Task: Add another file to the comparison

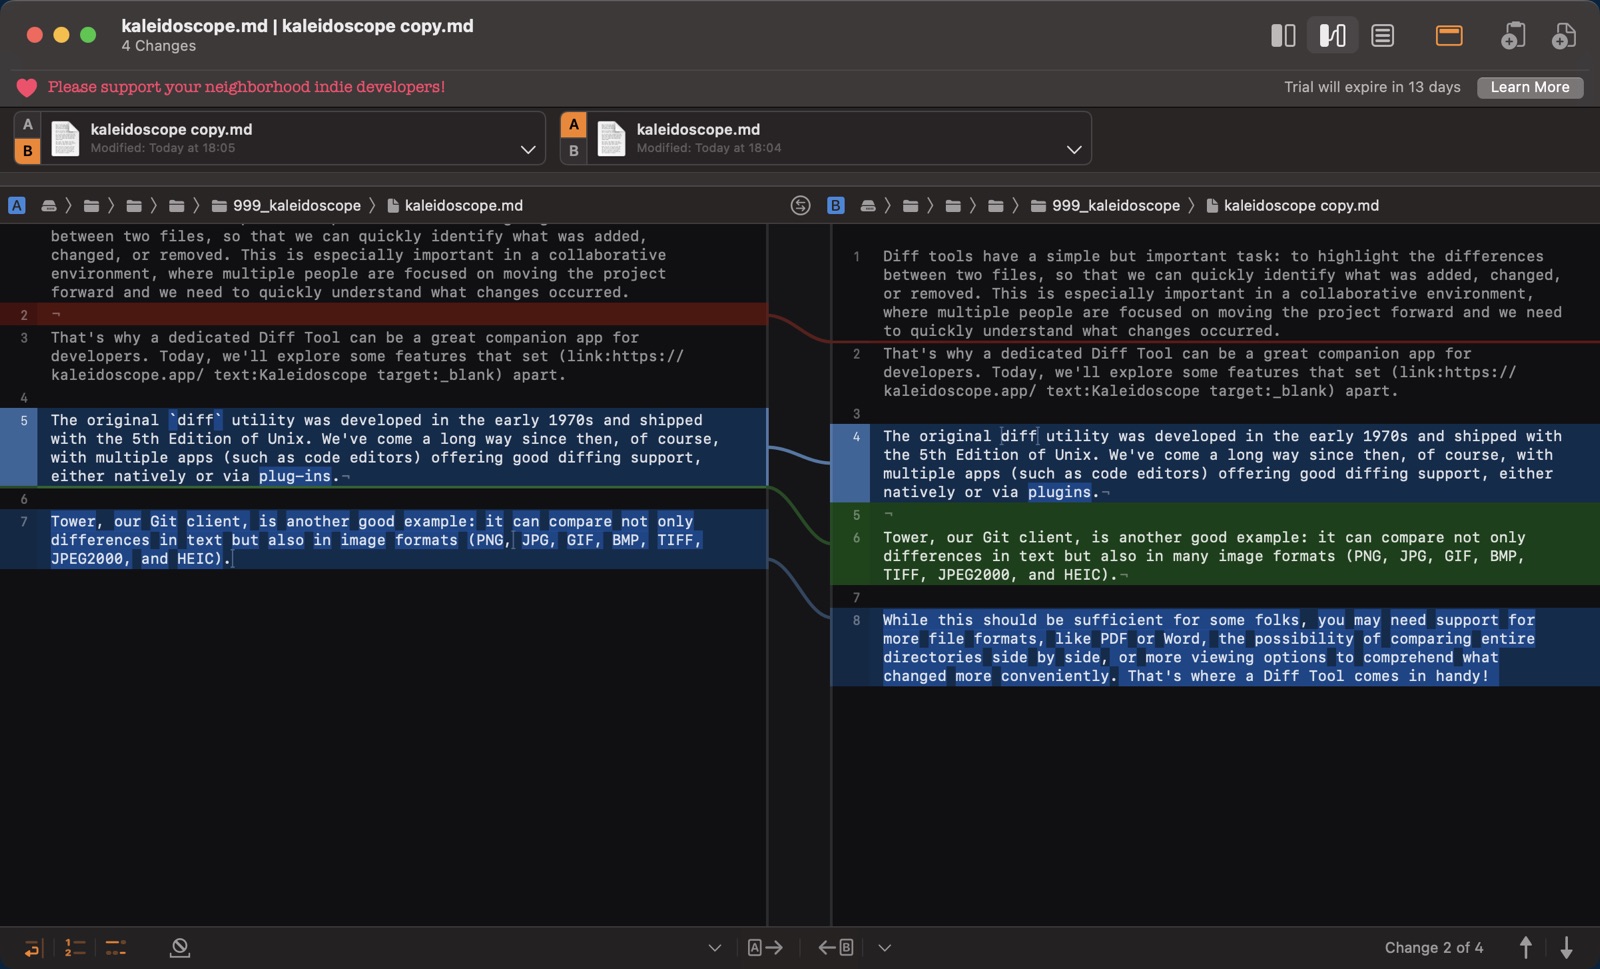Action: pos(1563,35)
